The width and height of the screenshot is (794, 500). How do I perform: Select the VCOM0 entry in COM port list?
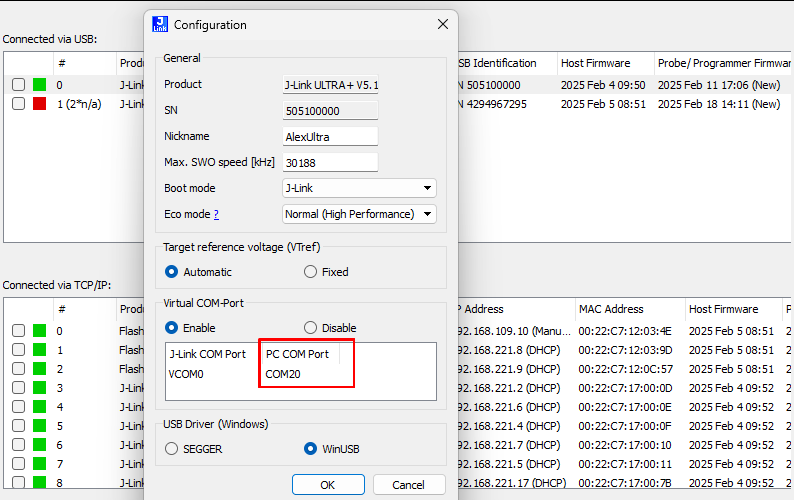[x=186, y=374]
